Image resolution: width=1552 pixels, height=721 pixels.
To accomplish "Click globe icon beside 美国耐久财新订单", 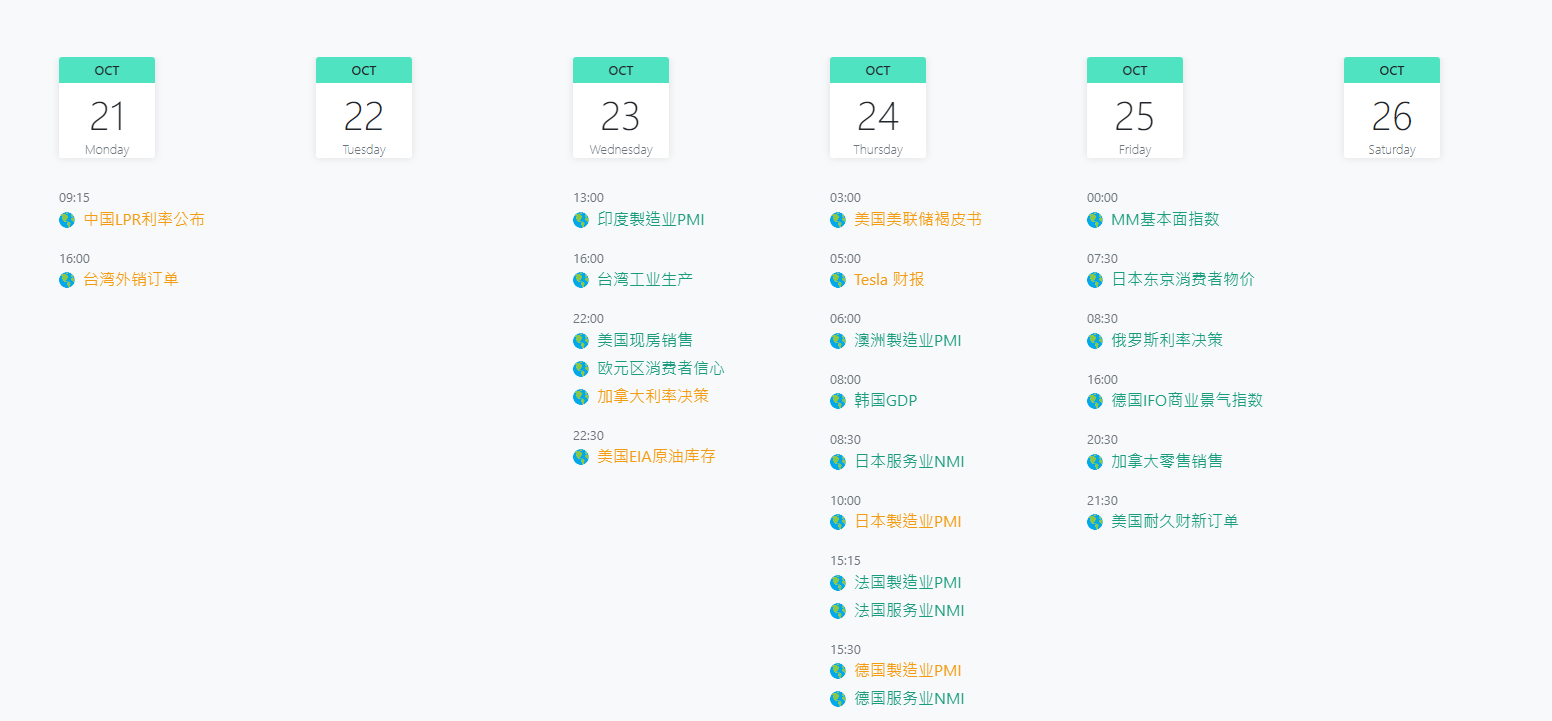I will click(x=1095, y=522).
